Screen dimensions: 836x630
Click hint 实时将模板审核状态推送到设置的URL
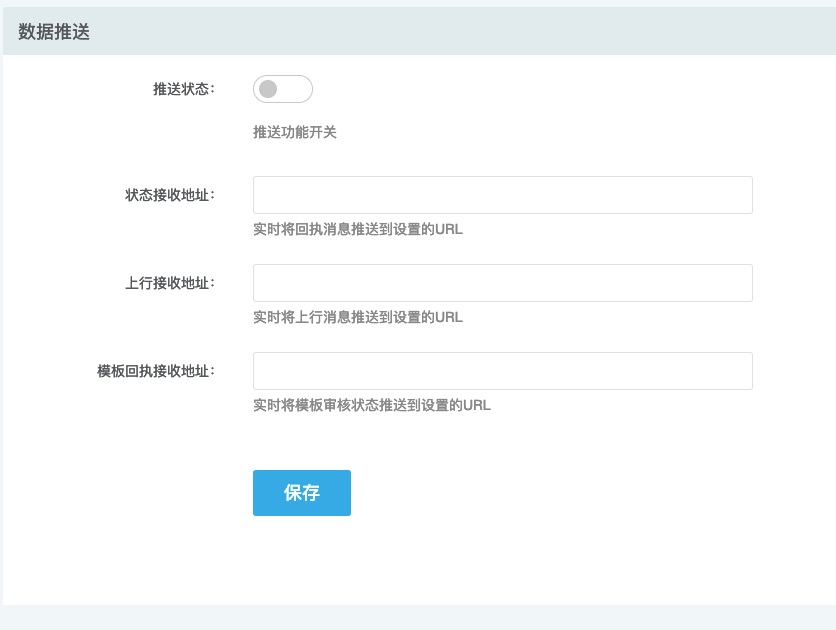(372, 405)
